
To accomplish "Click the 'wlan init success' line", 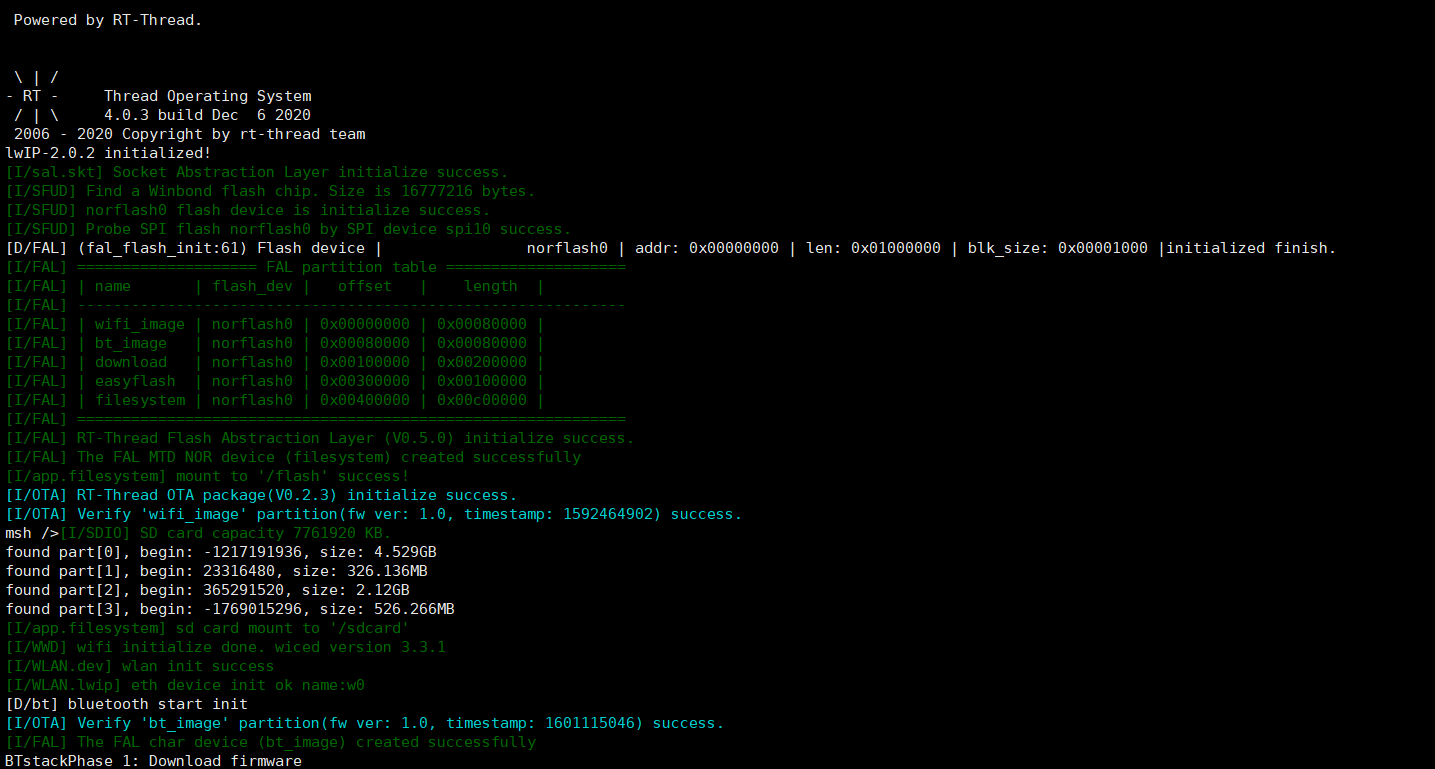I will pos(140,666).
